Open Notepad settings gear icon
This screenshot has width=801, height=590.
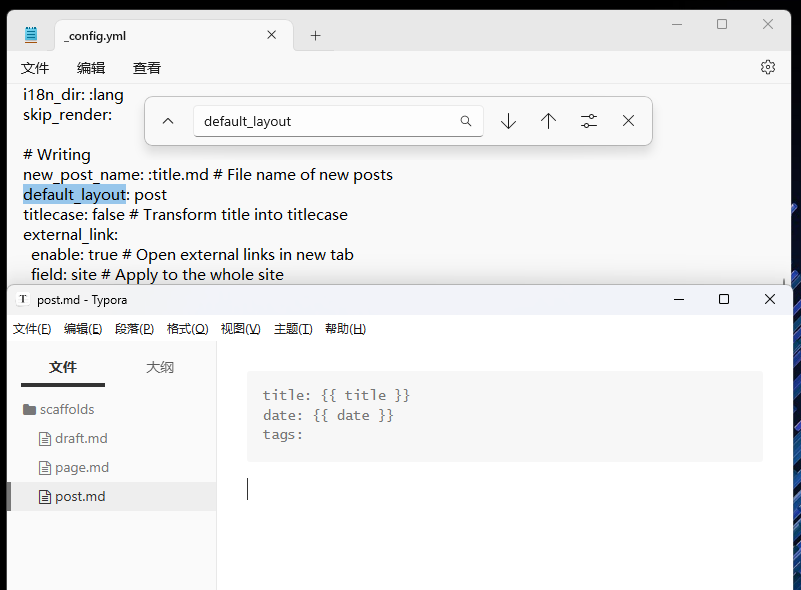tap(767, 67)
